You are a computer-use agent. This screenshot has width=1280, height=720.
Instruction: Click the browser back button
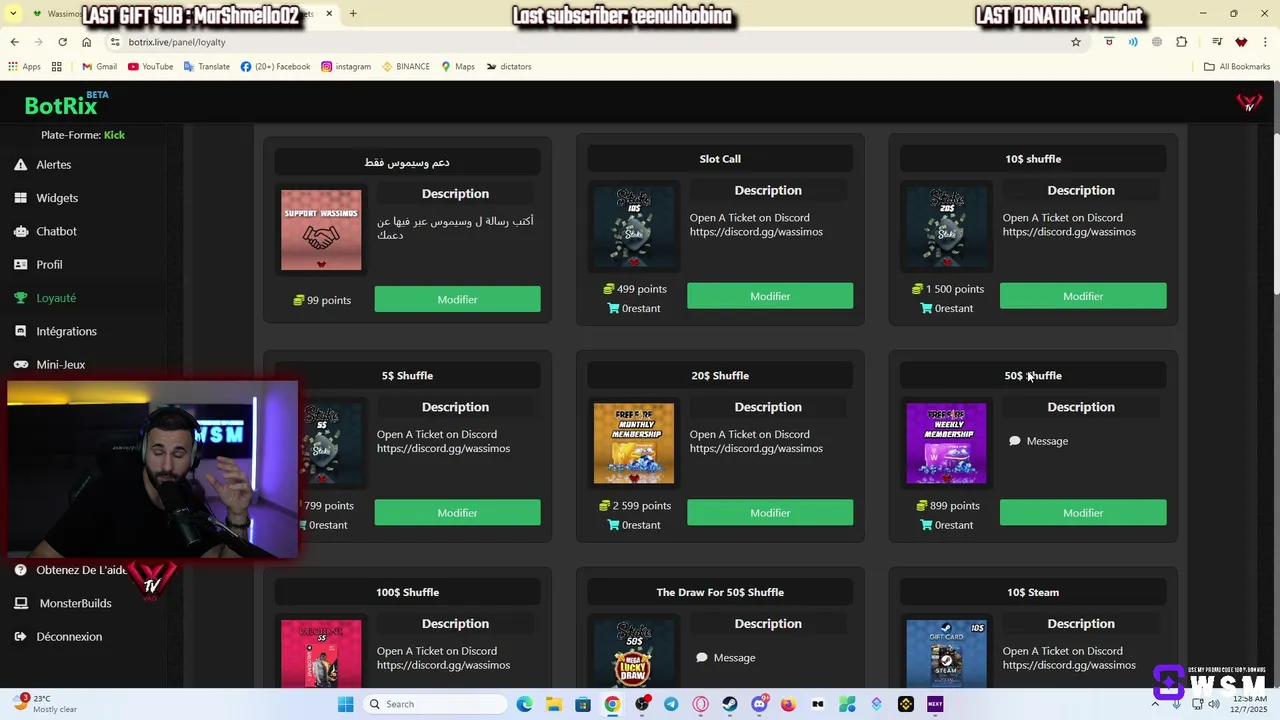(14, 42)
